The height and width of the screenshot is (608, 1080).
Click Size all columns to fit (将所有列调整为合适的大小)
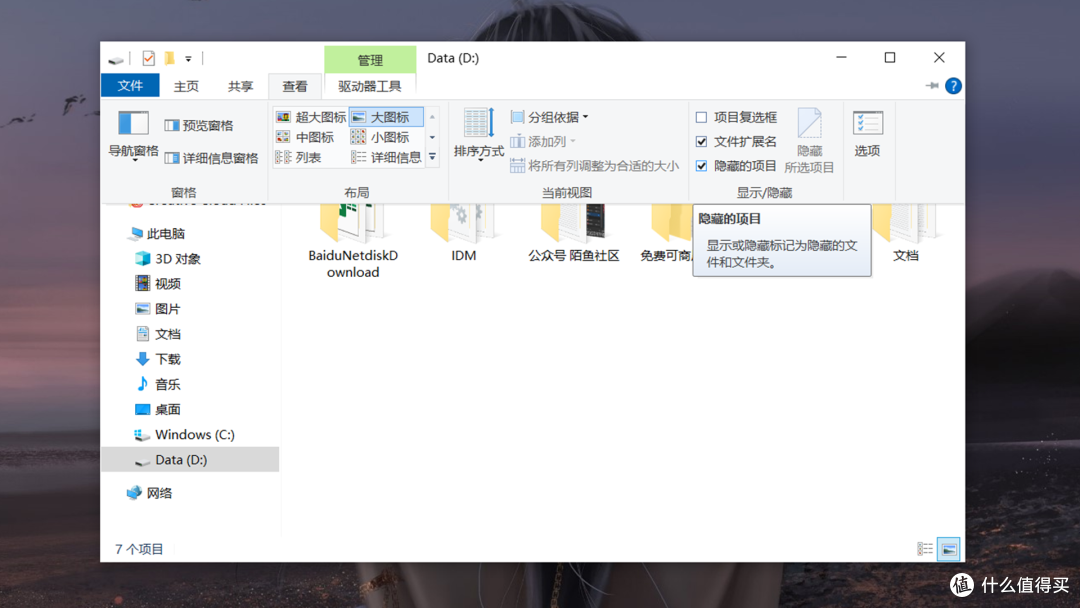[x=594, y=166]
